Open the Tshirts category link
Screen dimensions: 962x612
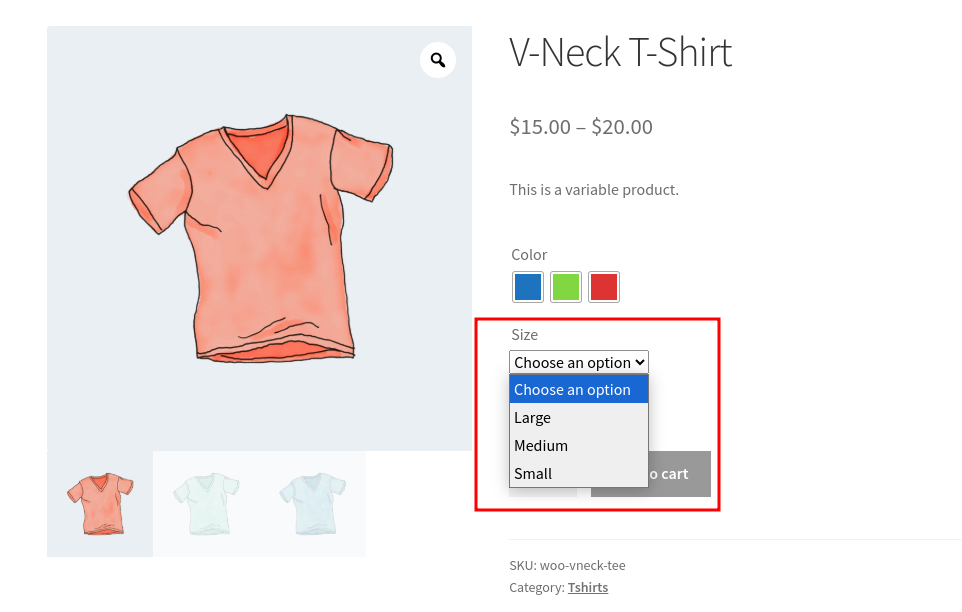(x=588, y=587)
